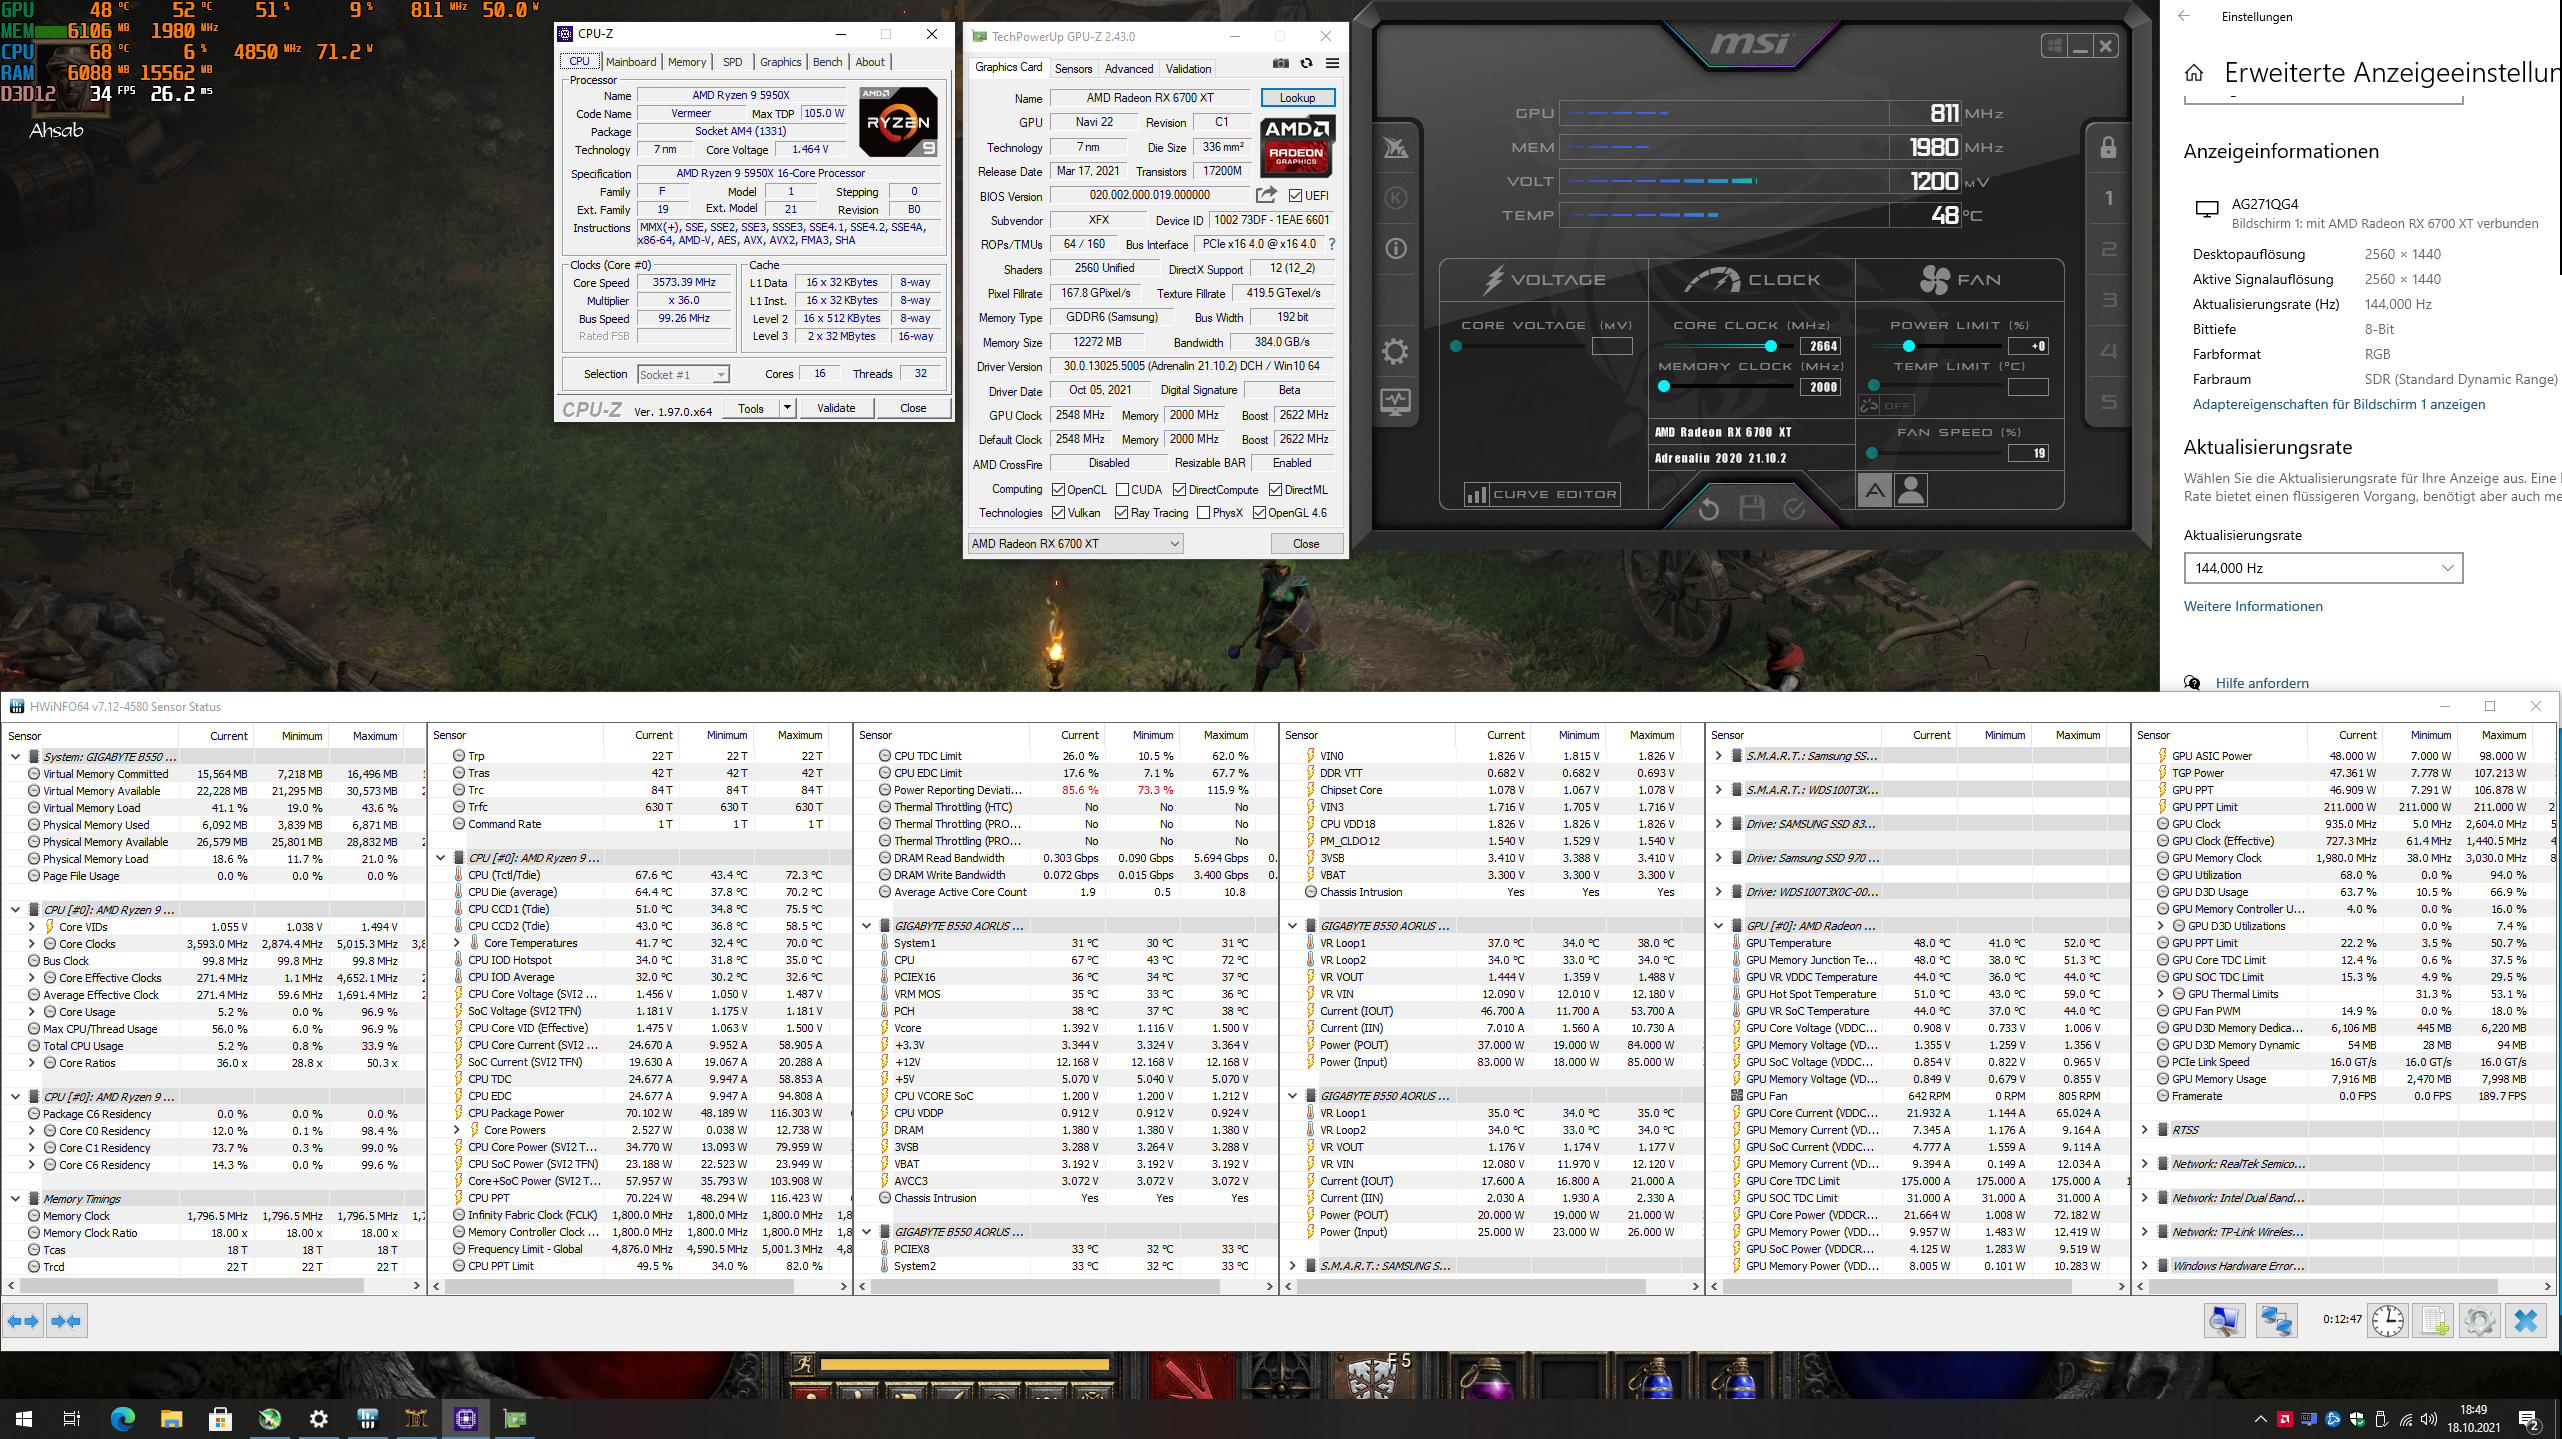Switch to the Sensors tab in GPU-Z
The height and width of the screenshot is (1439, 2562).
(1075, 68)
